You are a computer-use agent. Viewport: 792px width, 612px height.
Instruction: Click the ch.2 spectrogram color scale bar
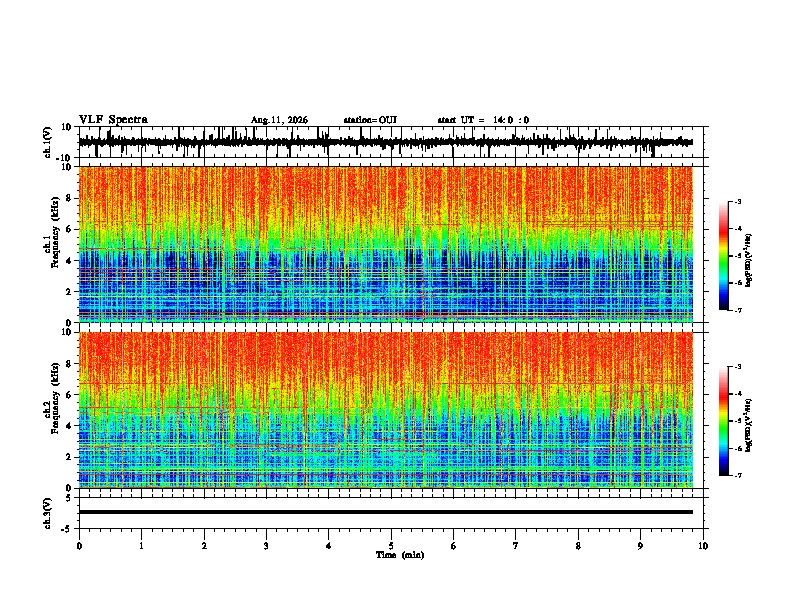[x=724, y=421]
